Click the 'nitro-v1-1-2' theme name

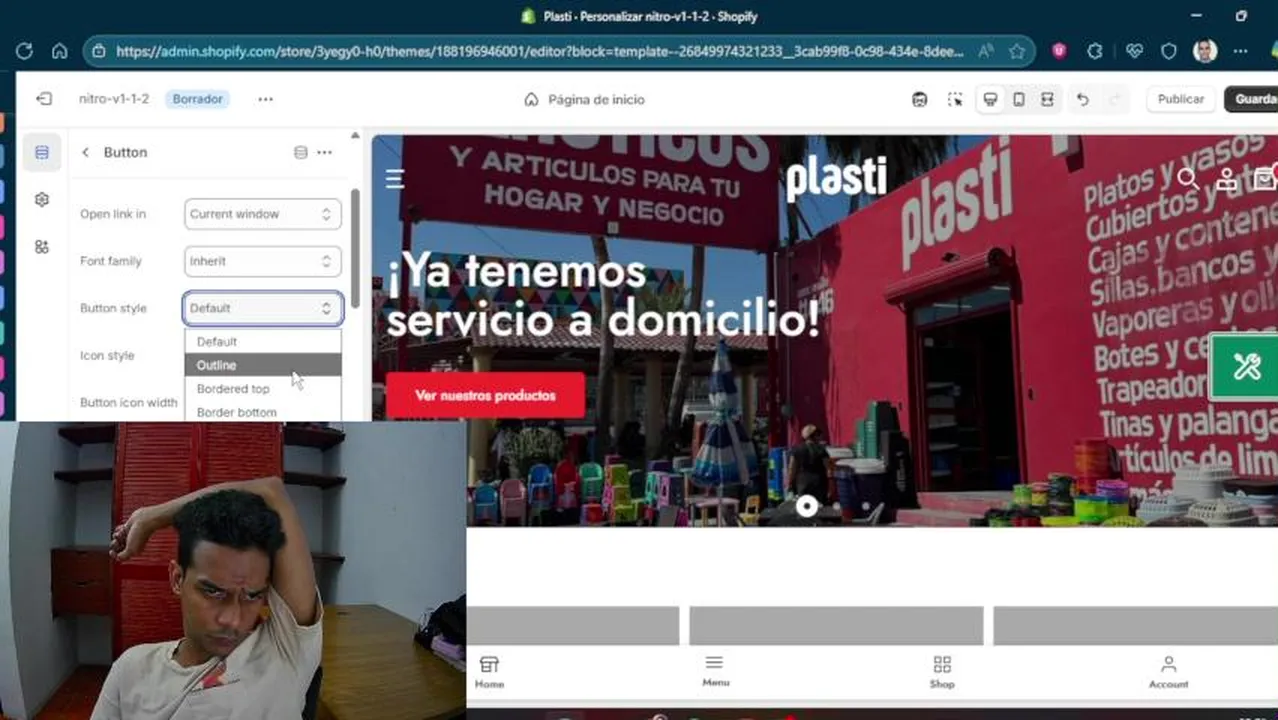(114, 99)
